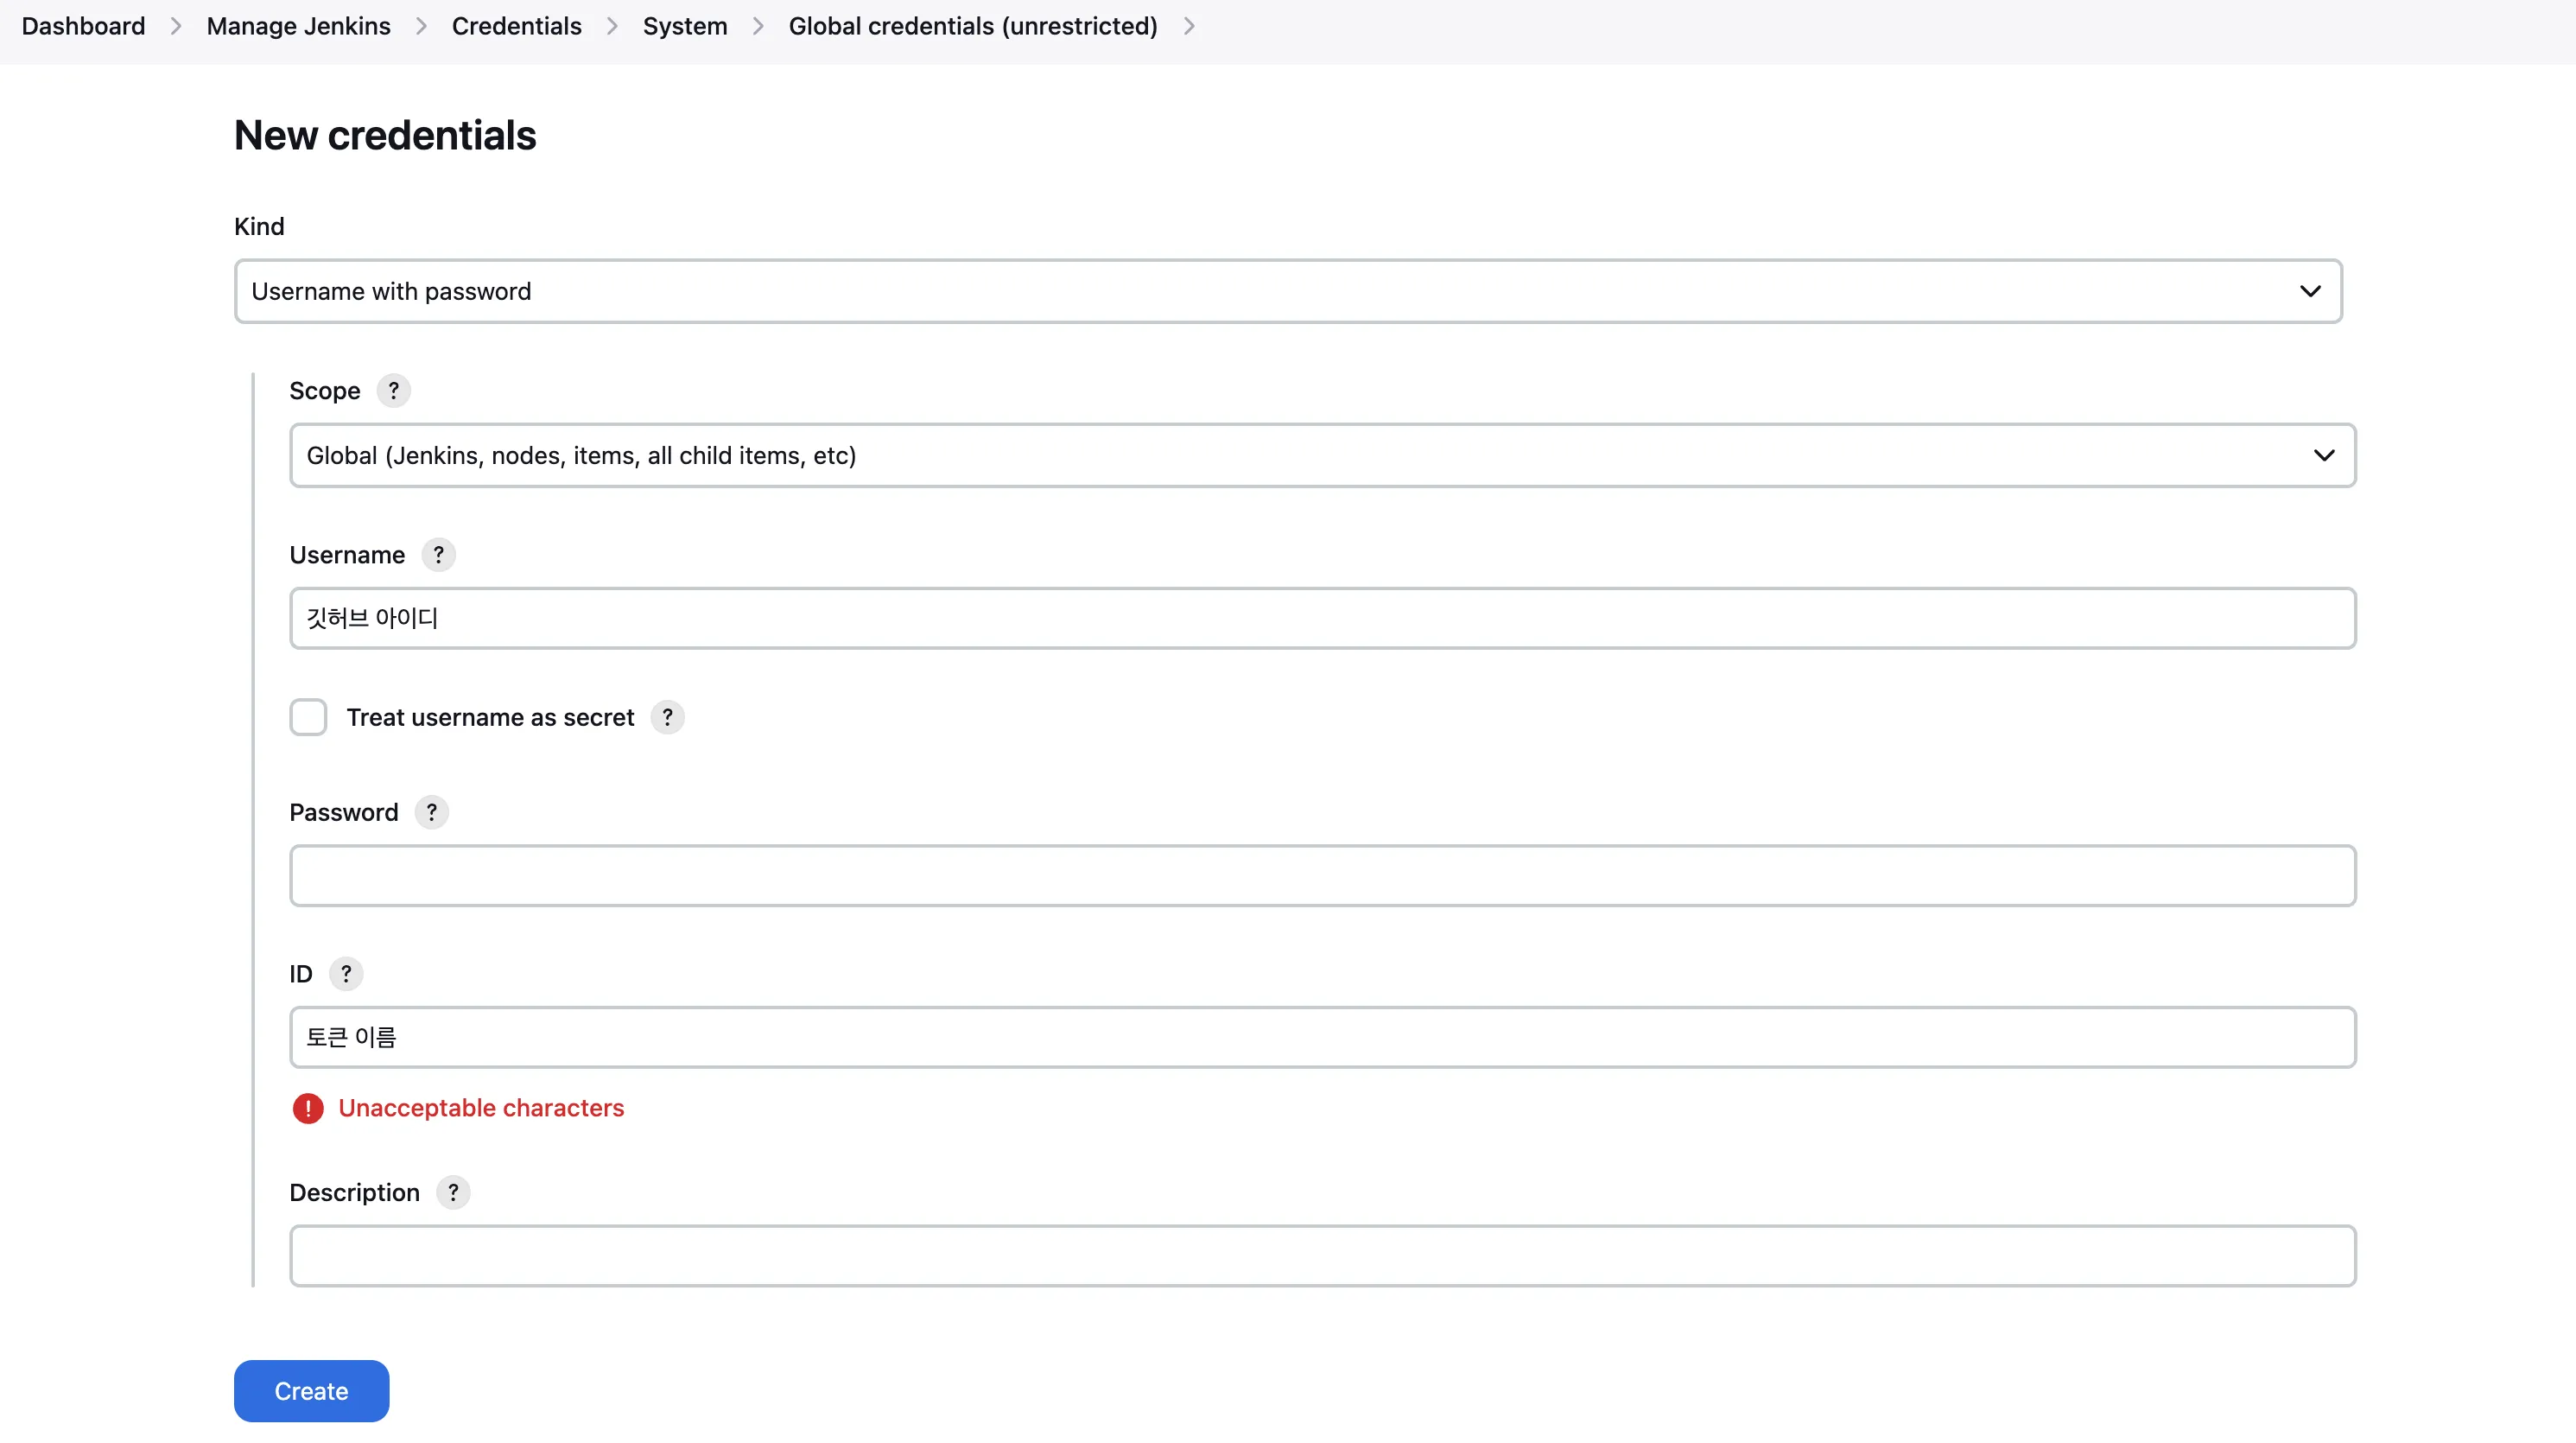Open the ID help tooltip
This screenshot has height=1443, width=2576.
point(346,973)
